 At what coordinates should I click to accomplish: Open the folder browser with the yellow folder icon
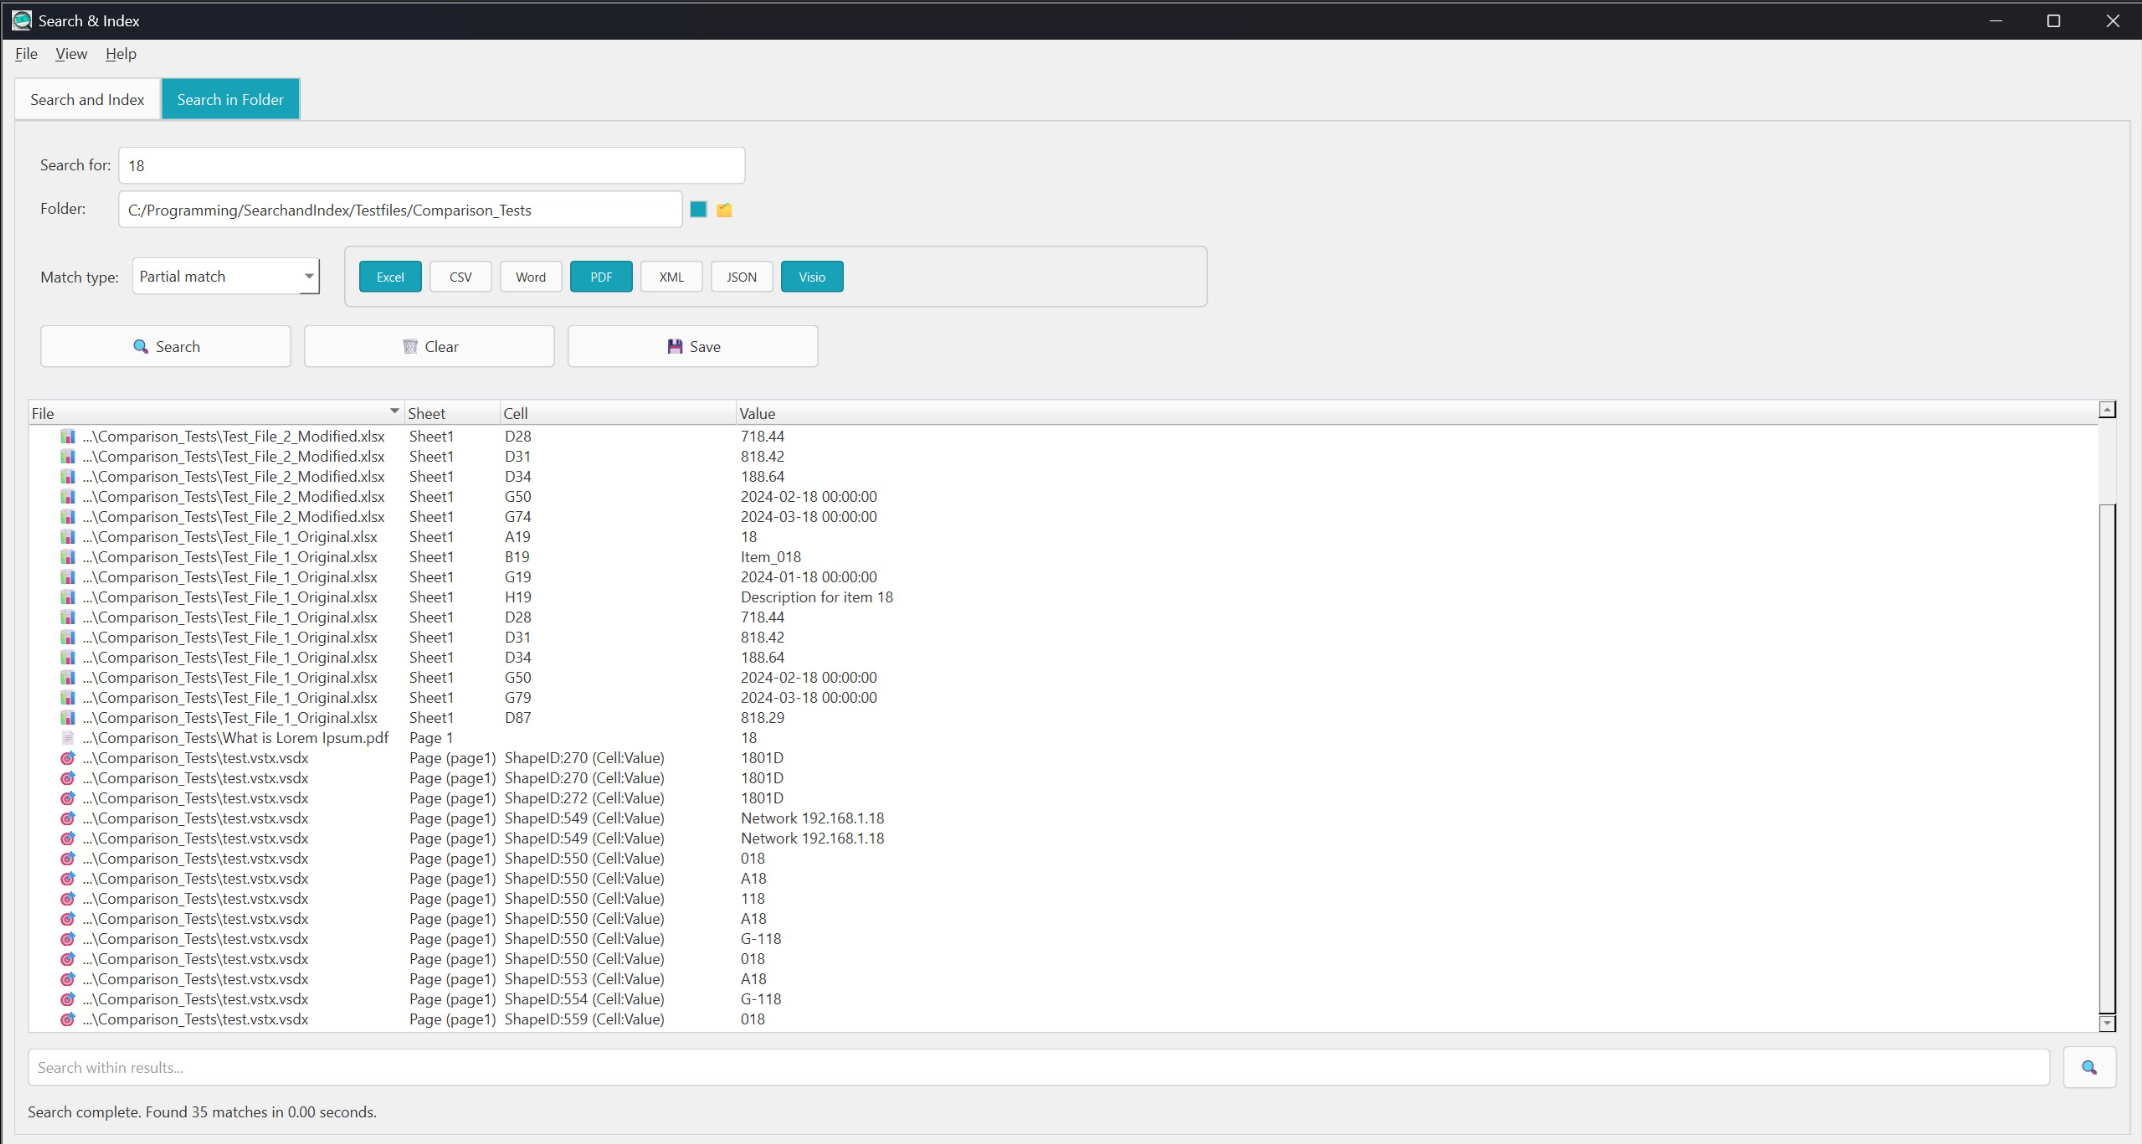(x=724, y=209)
